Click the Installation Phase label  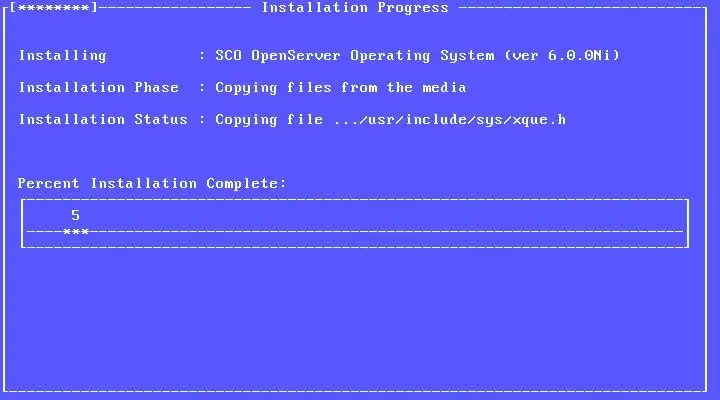pos(99,88)
